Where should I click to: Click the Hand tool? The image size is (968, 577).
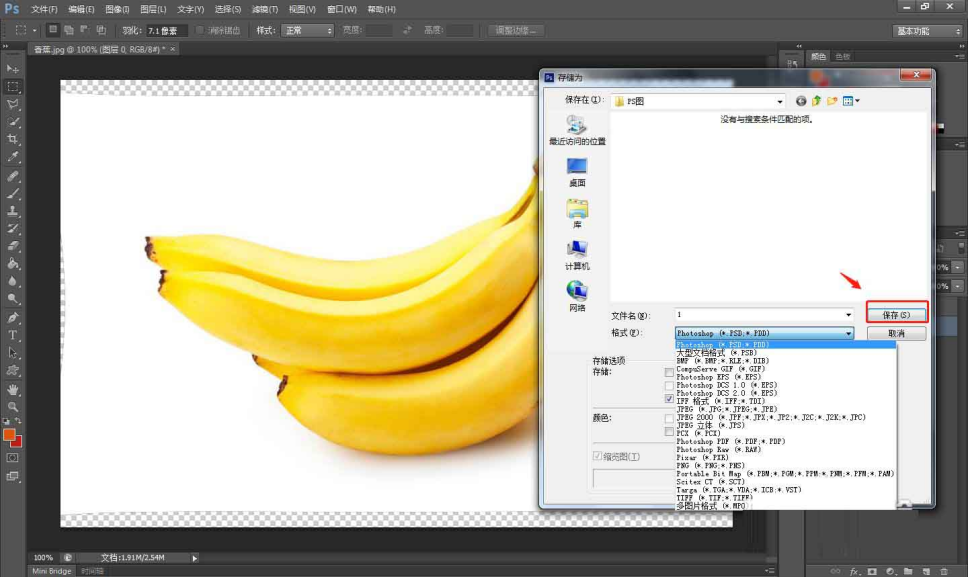[13, 389]
